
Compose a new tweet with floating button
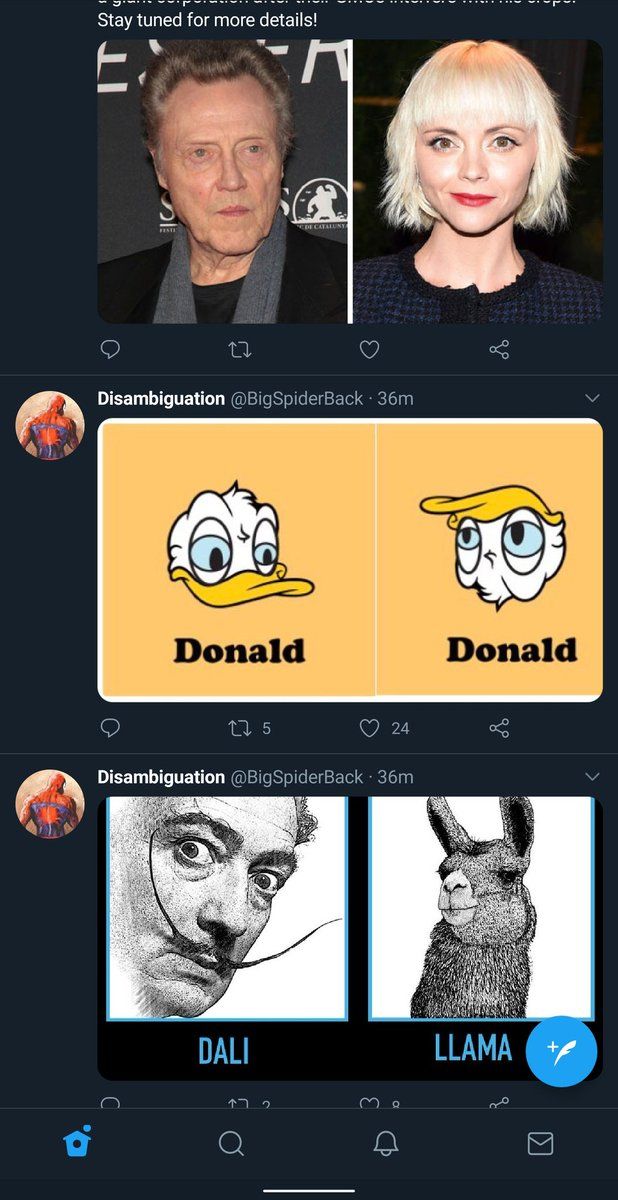(x=561, y=1050)
